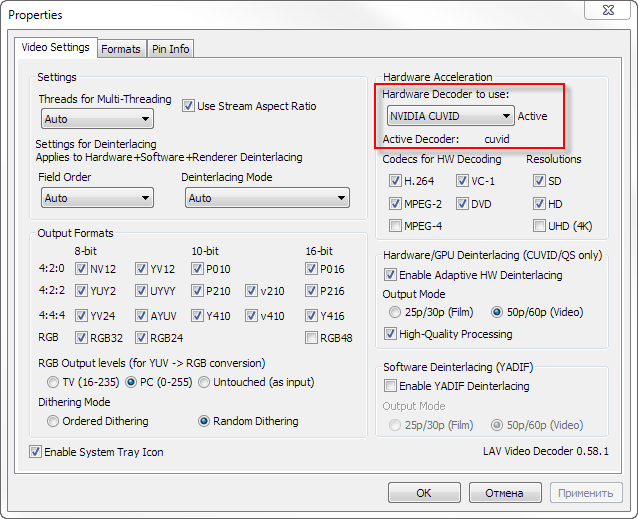638x519 pixels.
Task: Enable UHD (4K) resolution checkbox
Action: (540, 225)
